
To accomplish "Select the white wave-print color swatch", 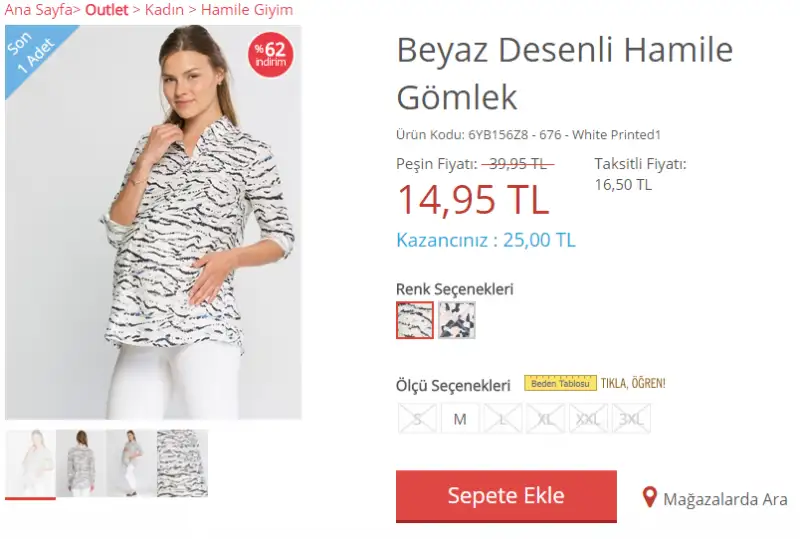I will [415, 320].
